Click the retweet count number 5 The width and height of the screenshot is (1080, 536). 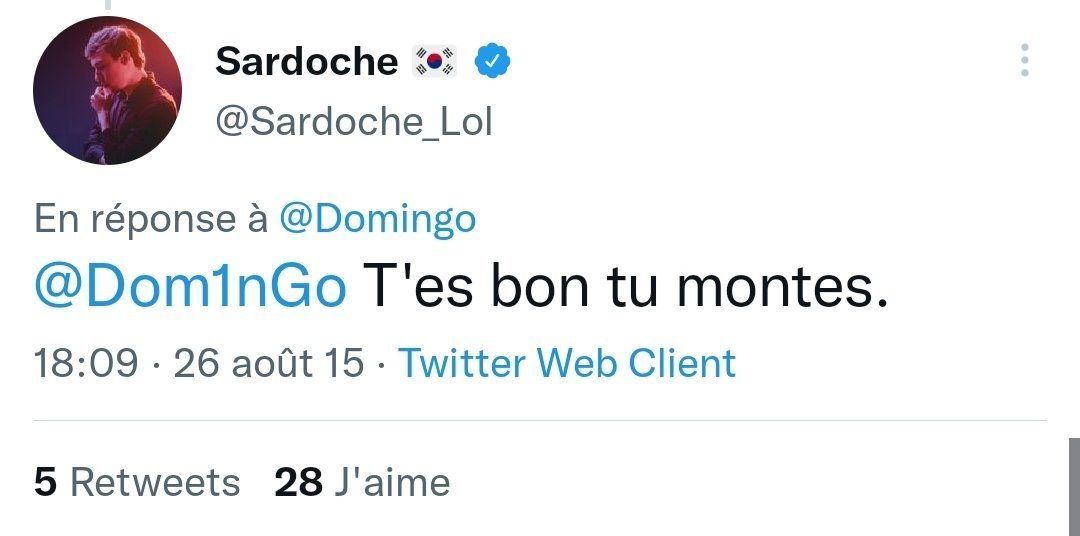[45, 483]
